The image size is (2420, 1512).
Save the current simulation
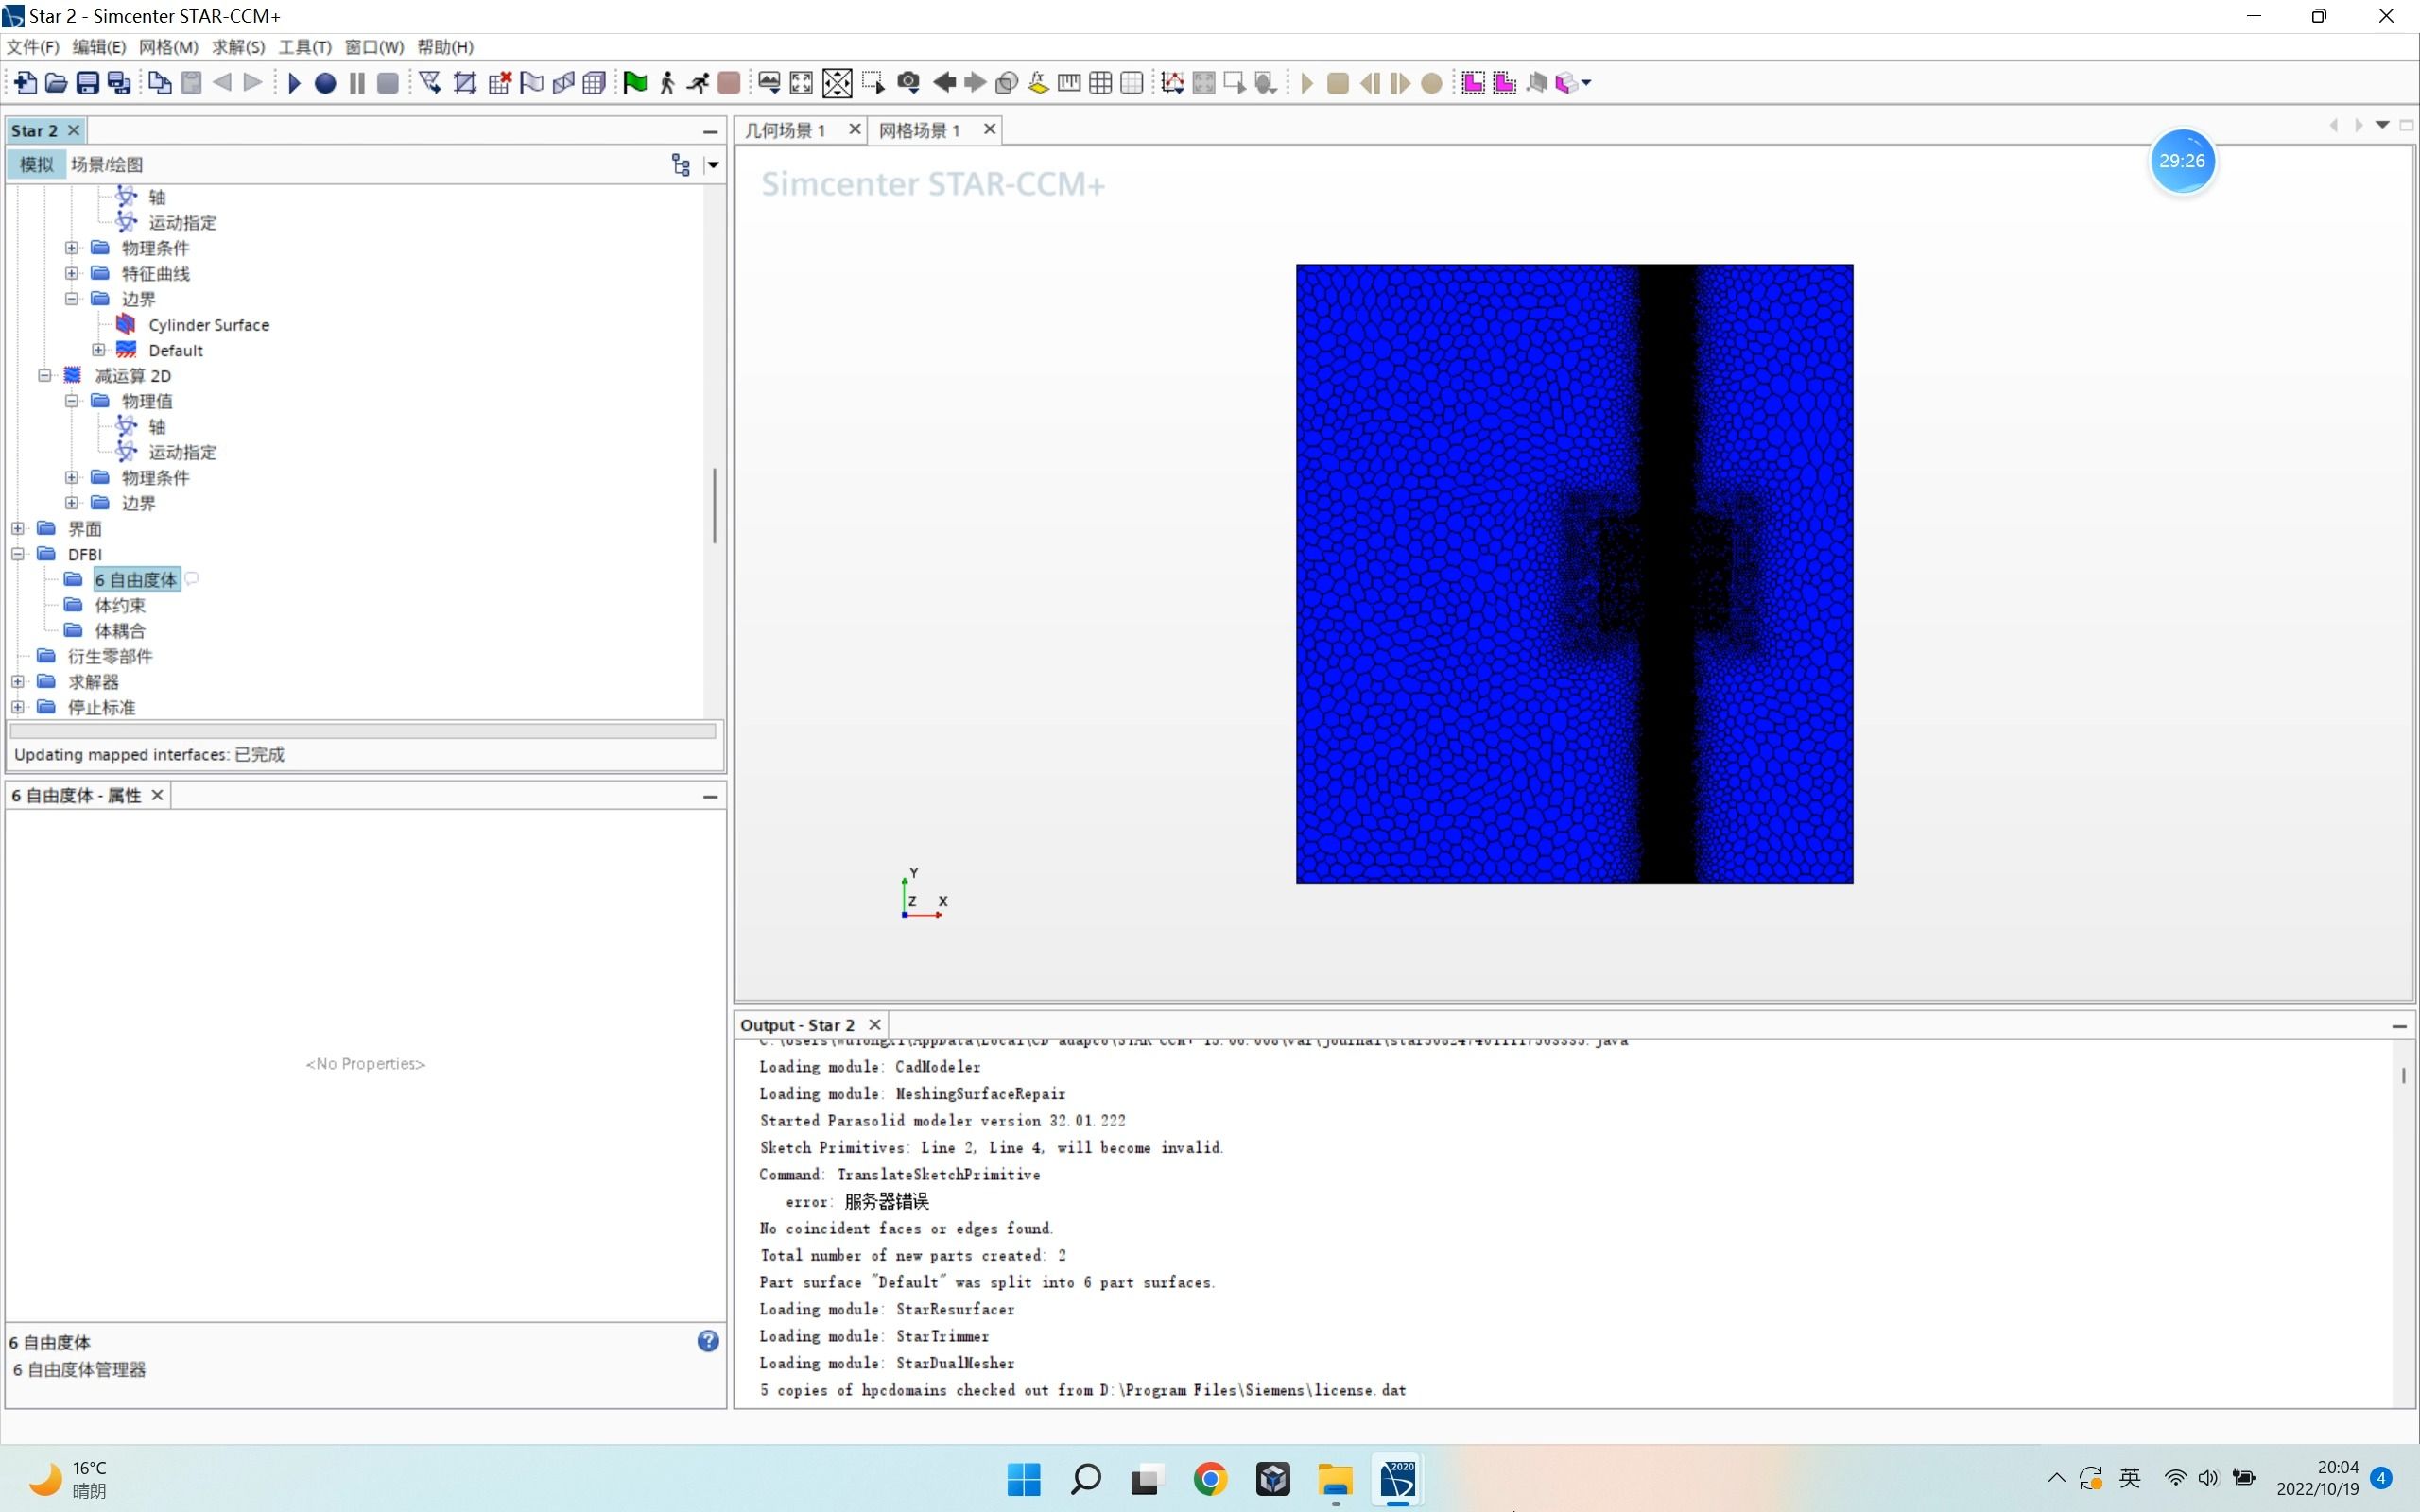pyautogui.click(x=88, y=83)
